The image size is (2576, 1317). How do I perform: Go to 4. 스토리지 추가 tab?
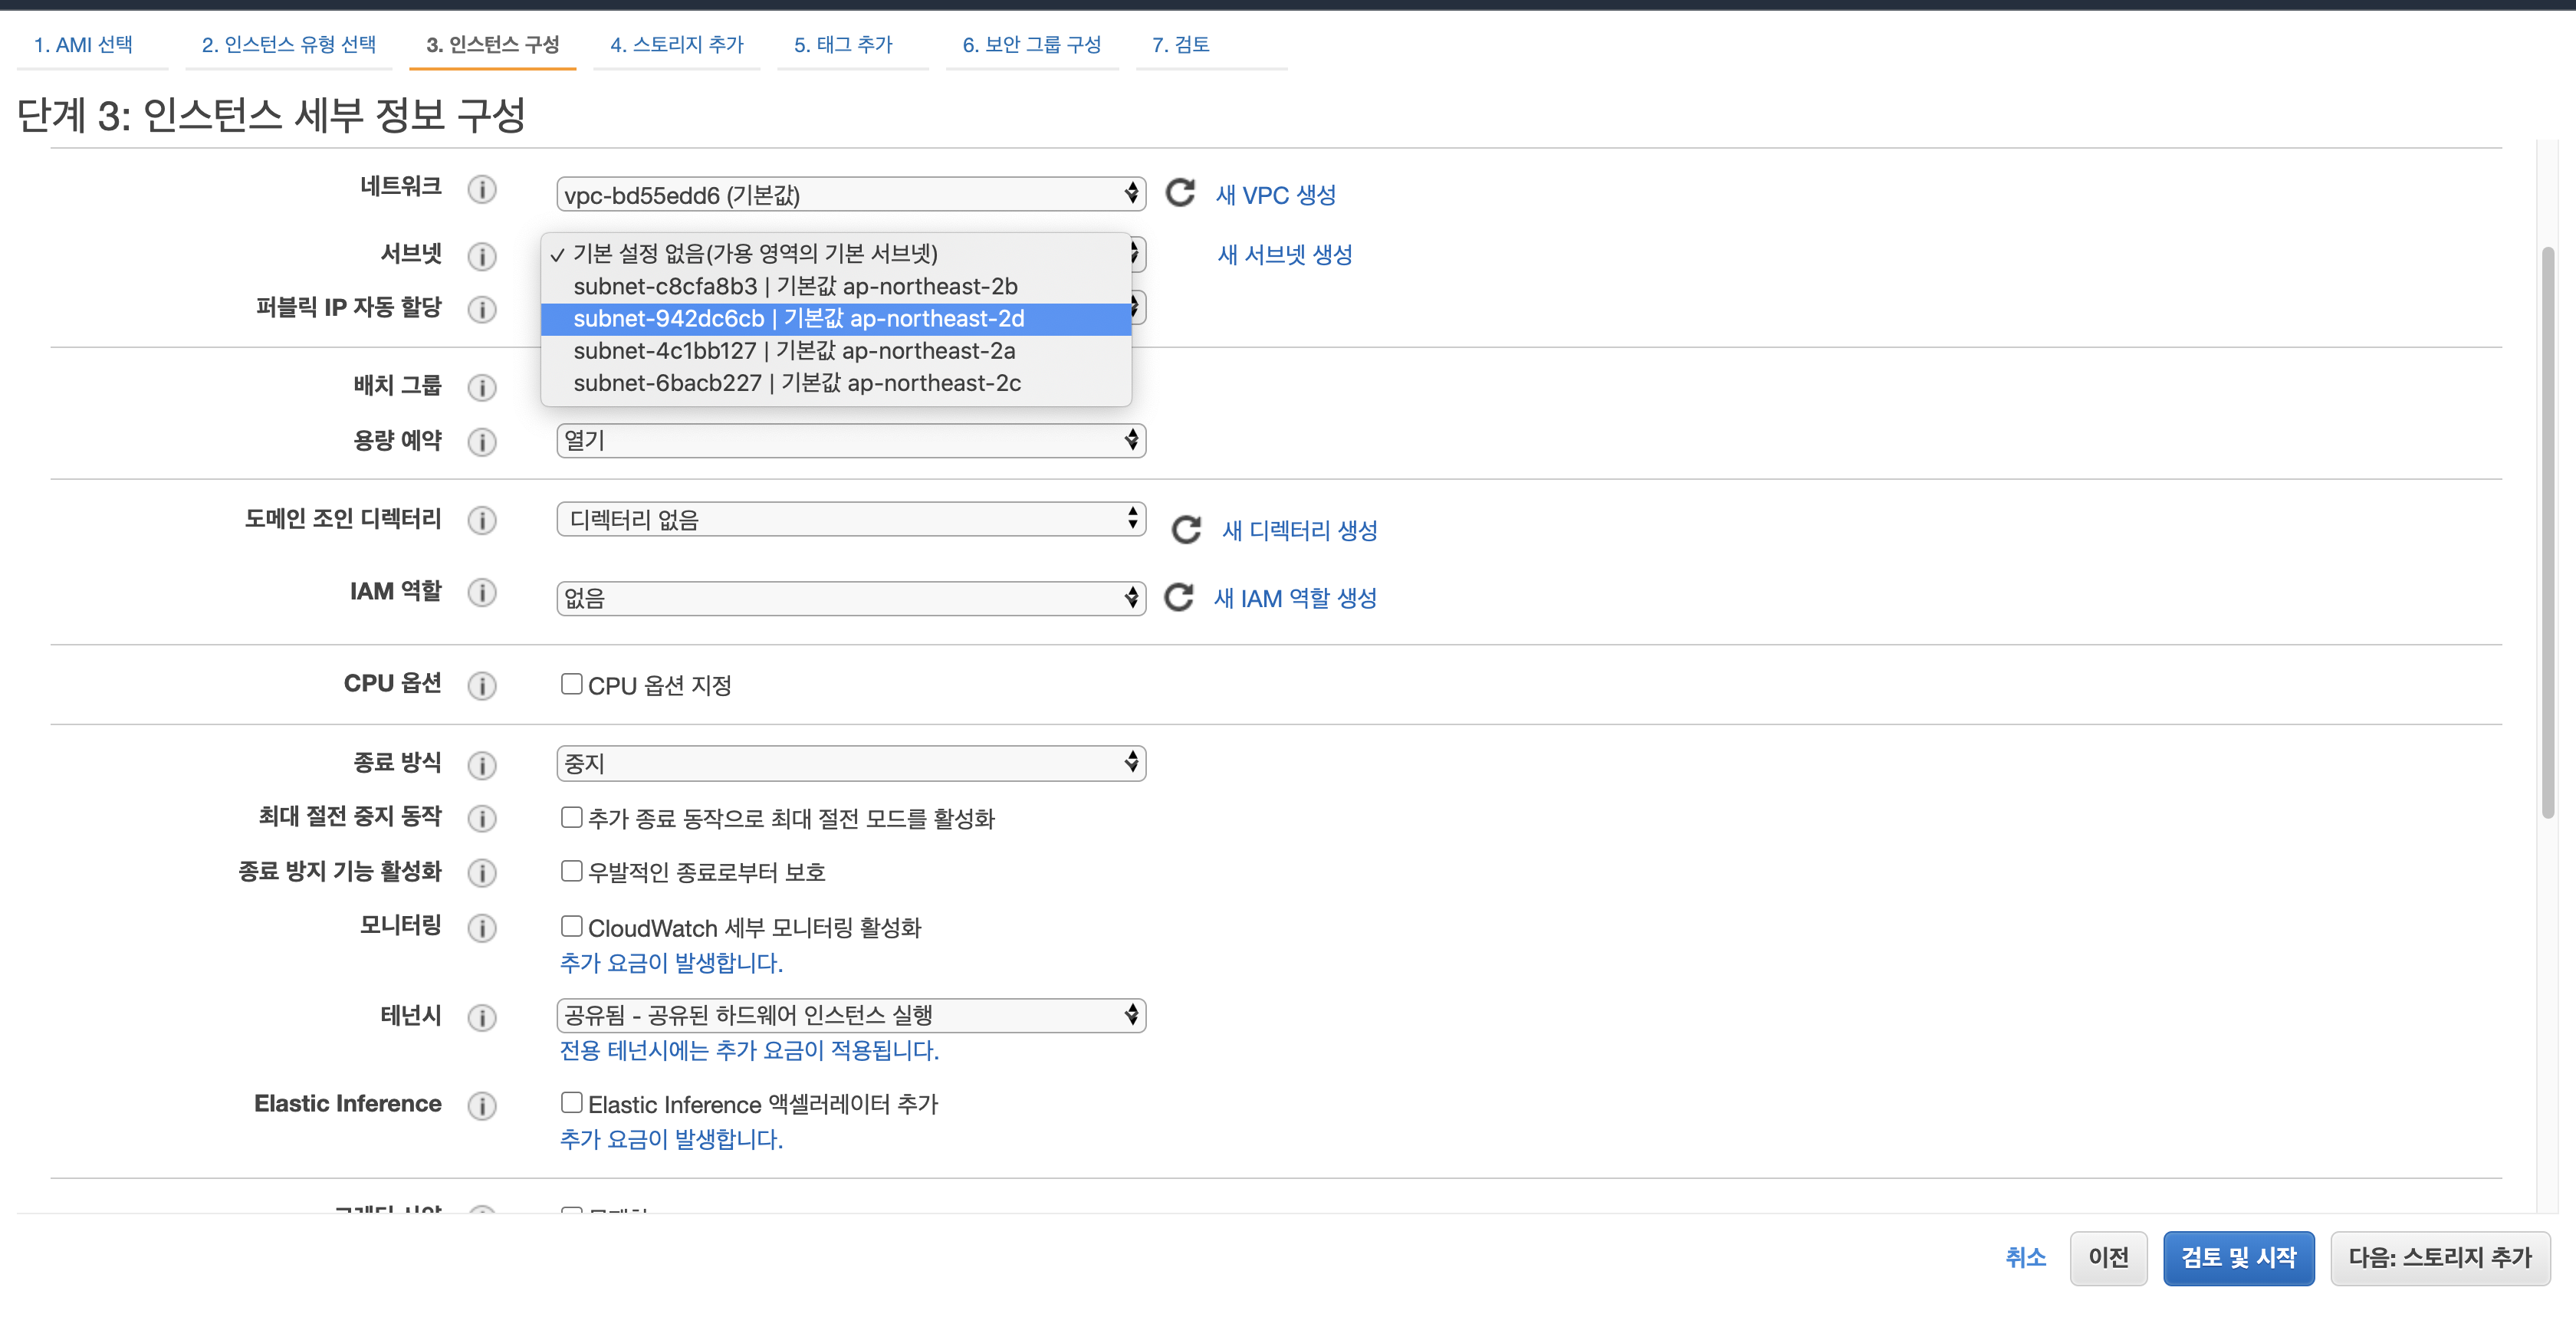677,45
